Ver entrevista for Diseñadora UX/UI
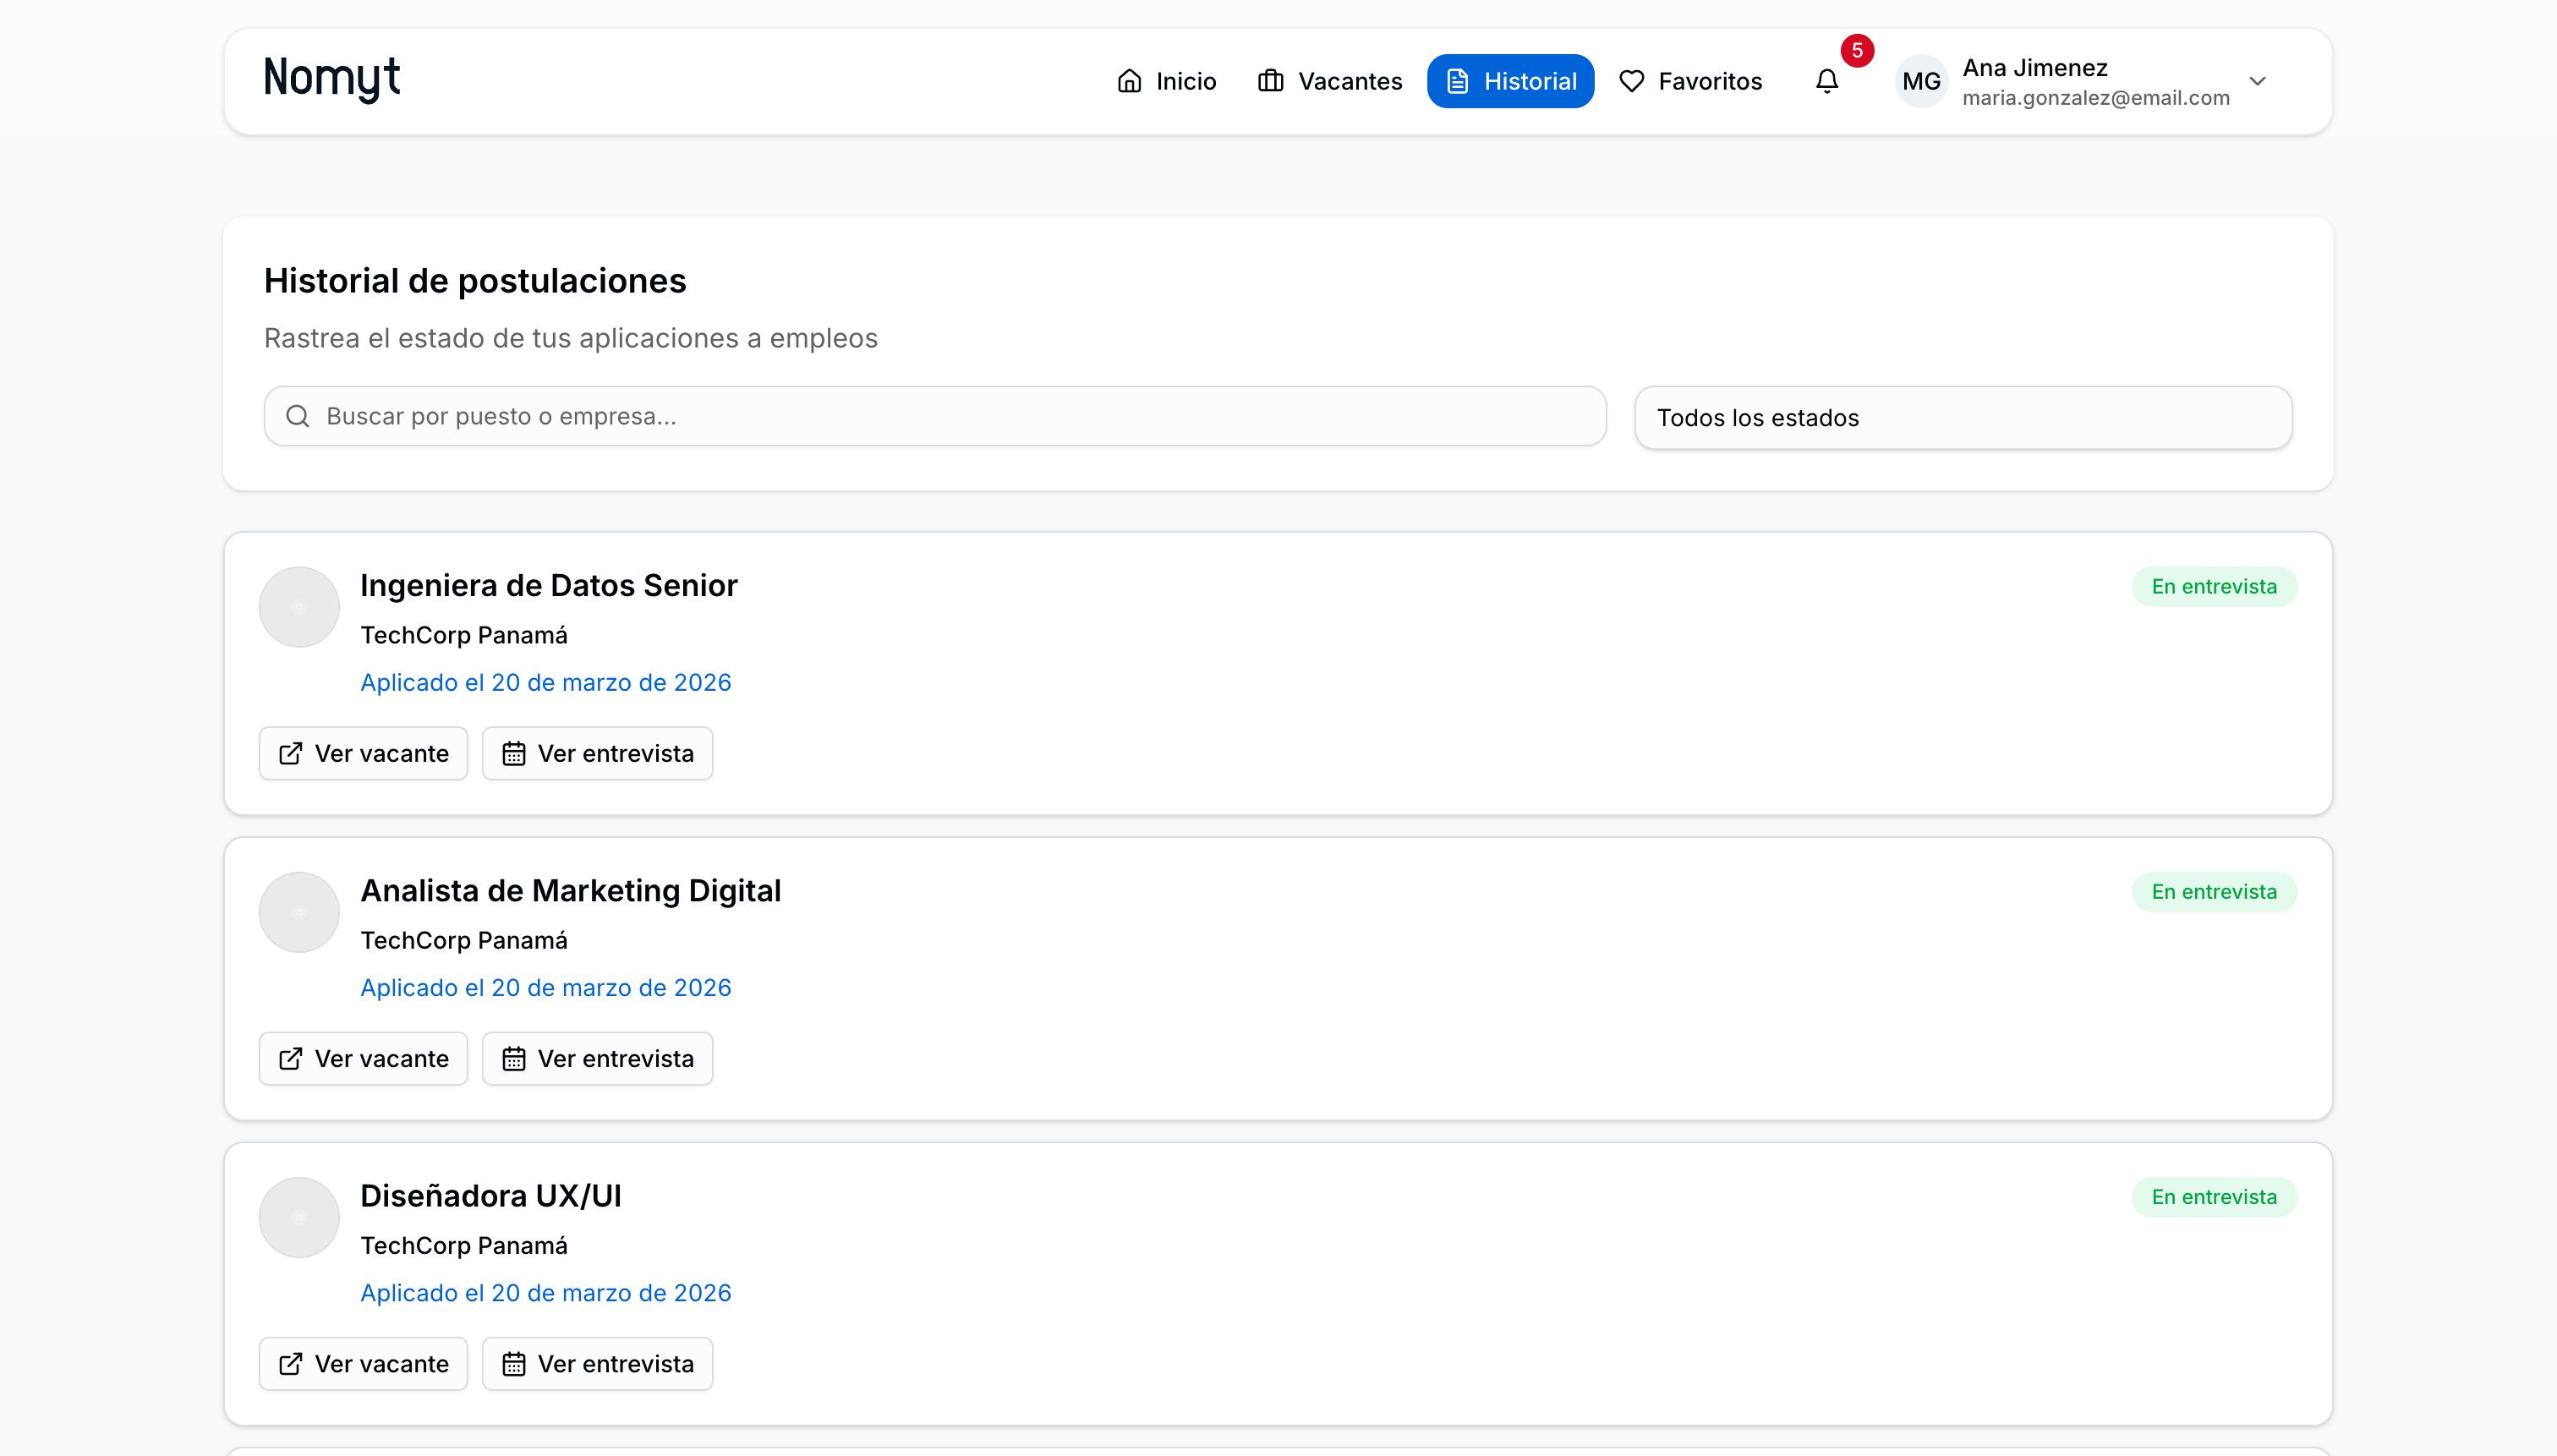The height and width of the screenshot is (1456, 2557). point(597,1363)
